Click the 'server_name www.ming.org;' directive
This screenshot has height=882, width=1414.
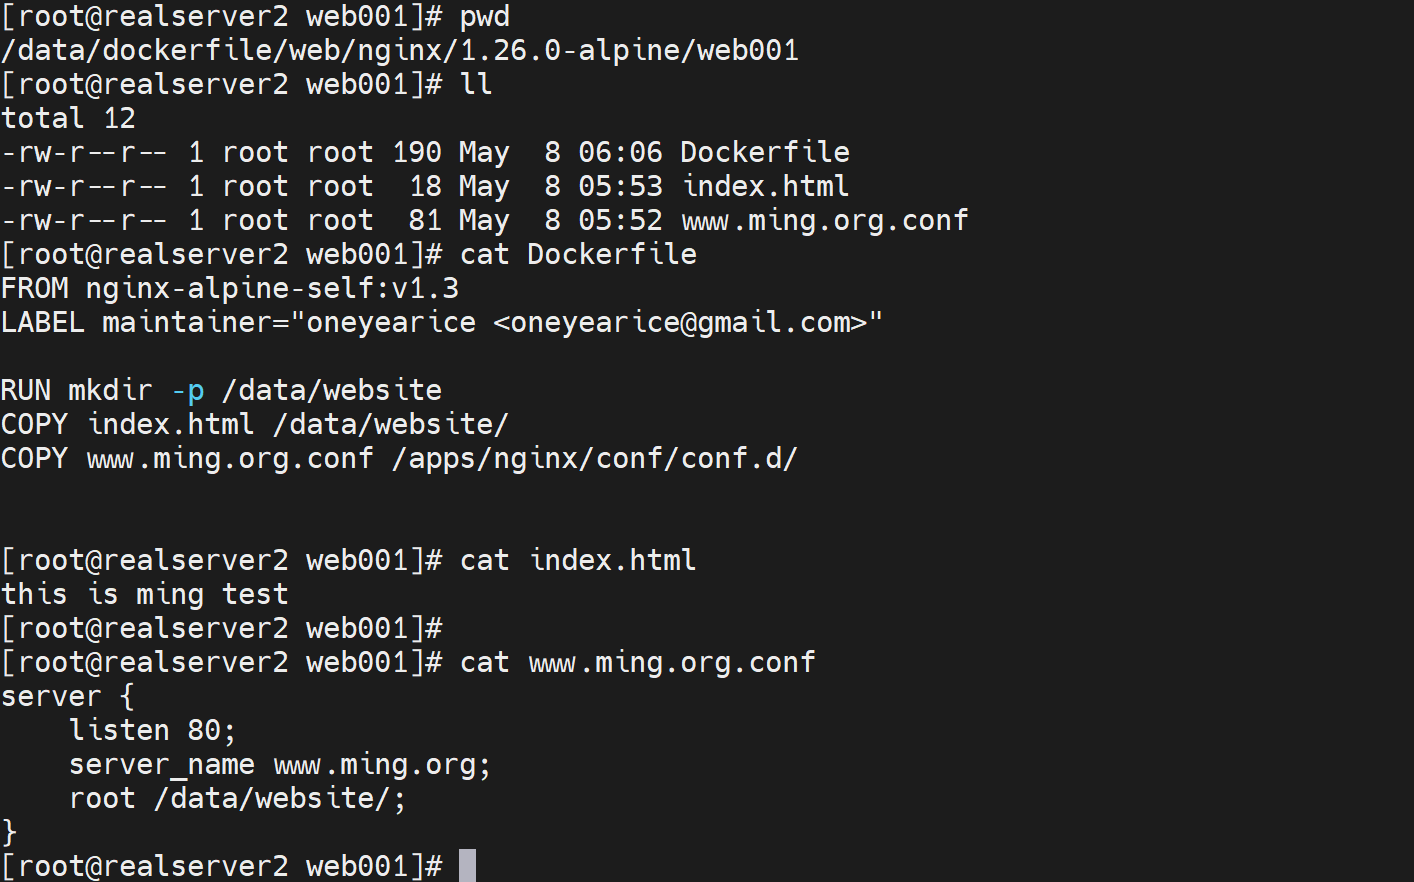[280, 765]
